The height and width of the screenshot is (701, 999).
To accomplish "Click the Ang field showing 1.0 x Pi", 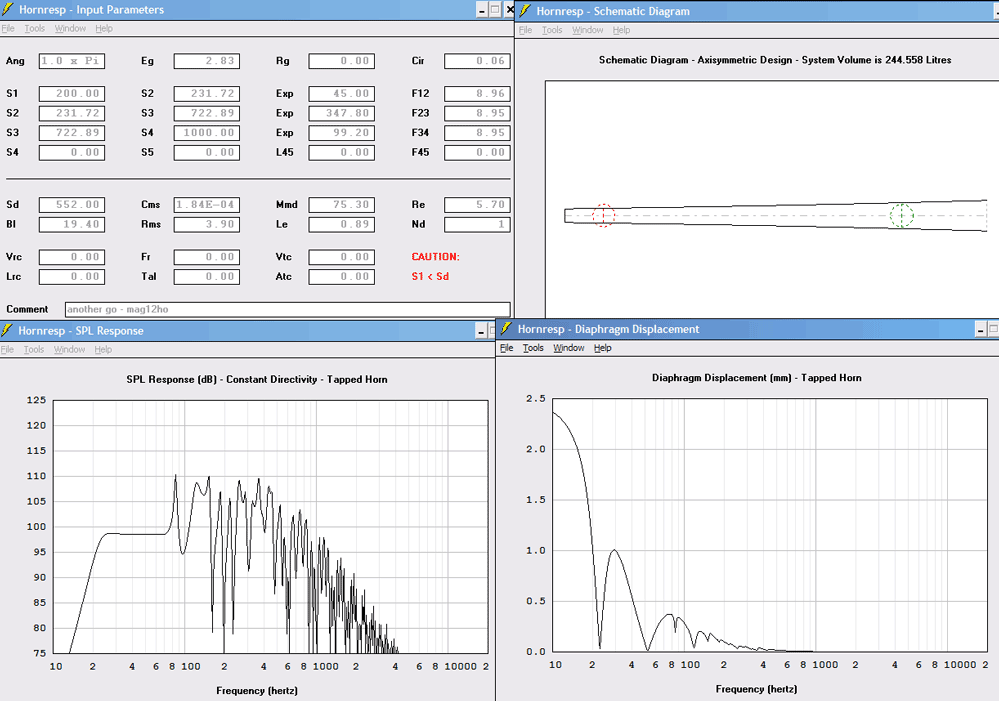I will tap(72, 61).
